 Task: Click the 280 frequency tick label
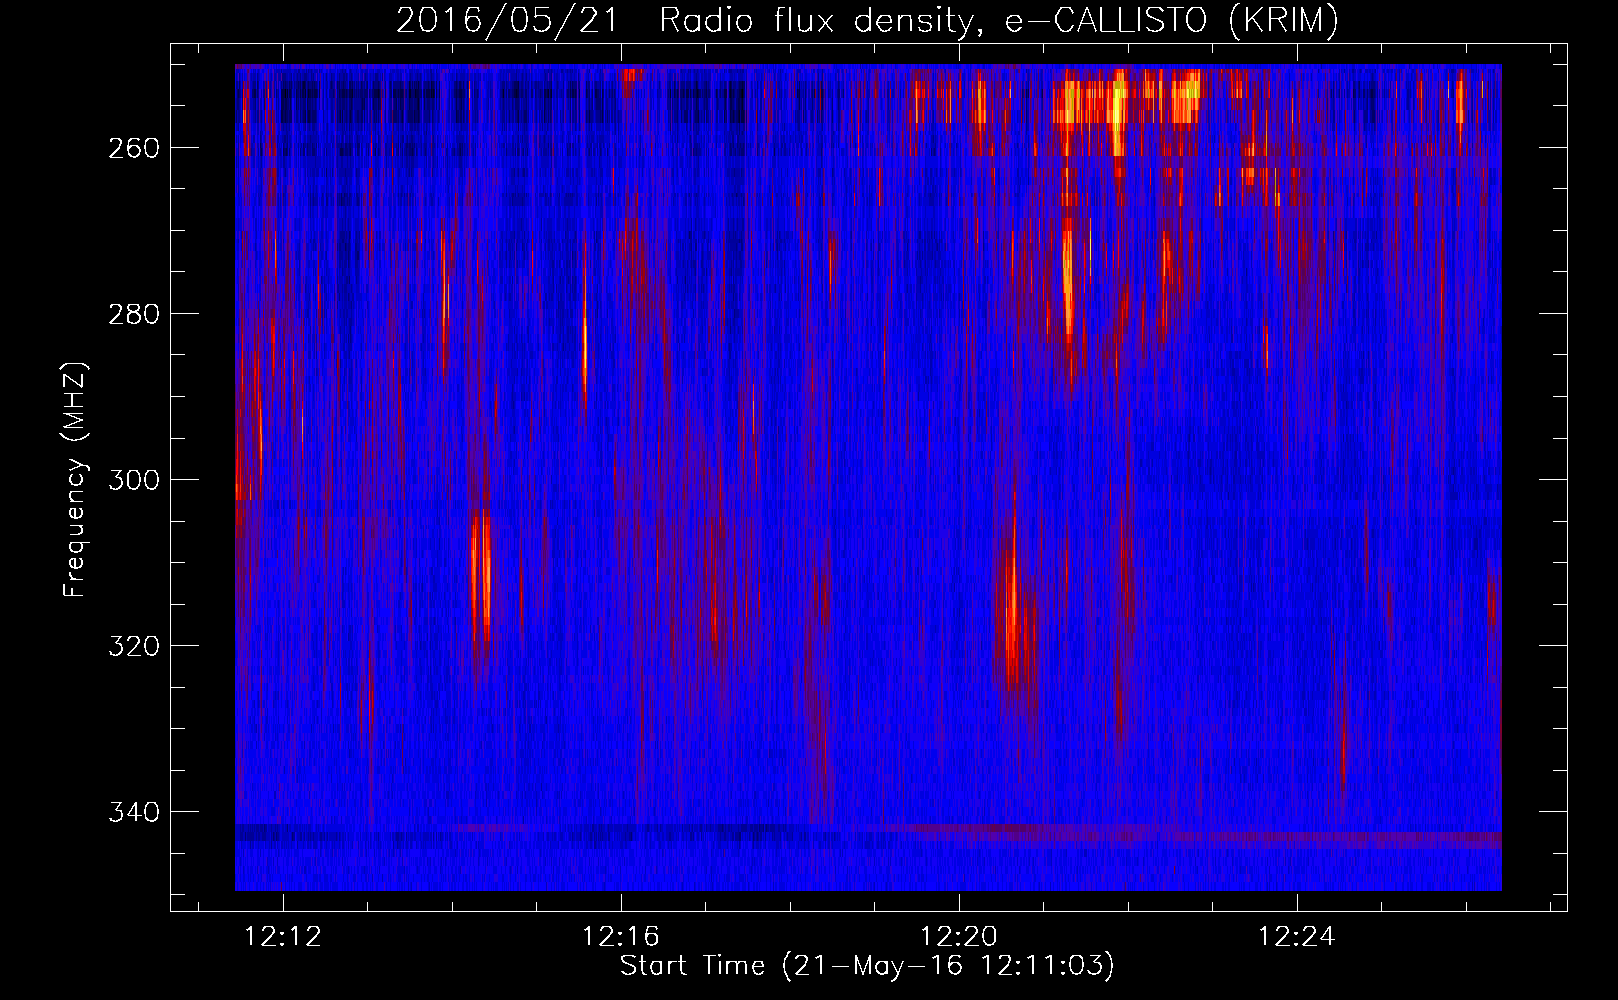tap(134, 314)
